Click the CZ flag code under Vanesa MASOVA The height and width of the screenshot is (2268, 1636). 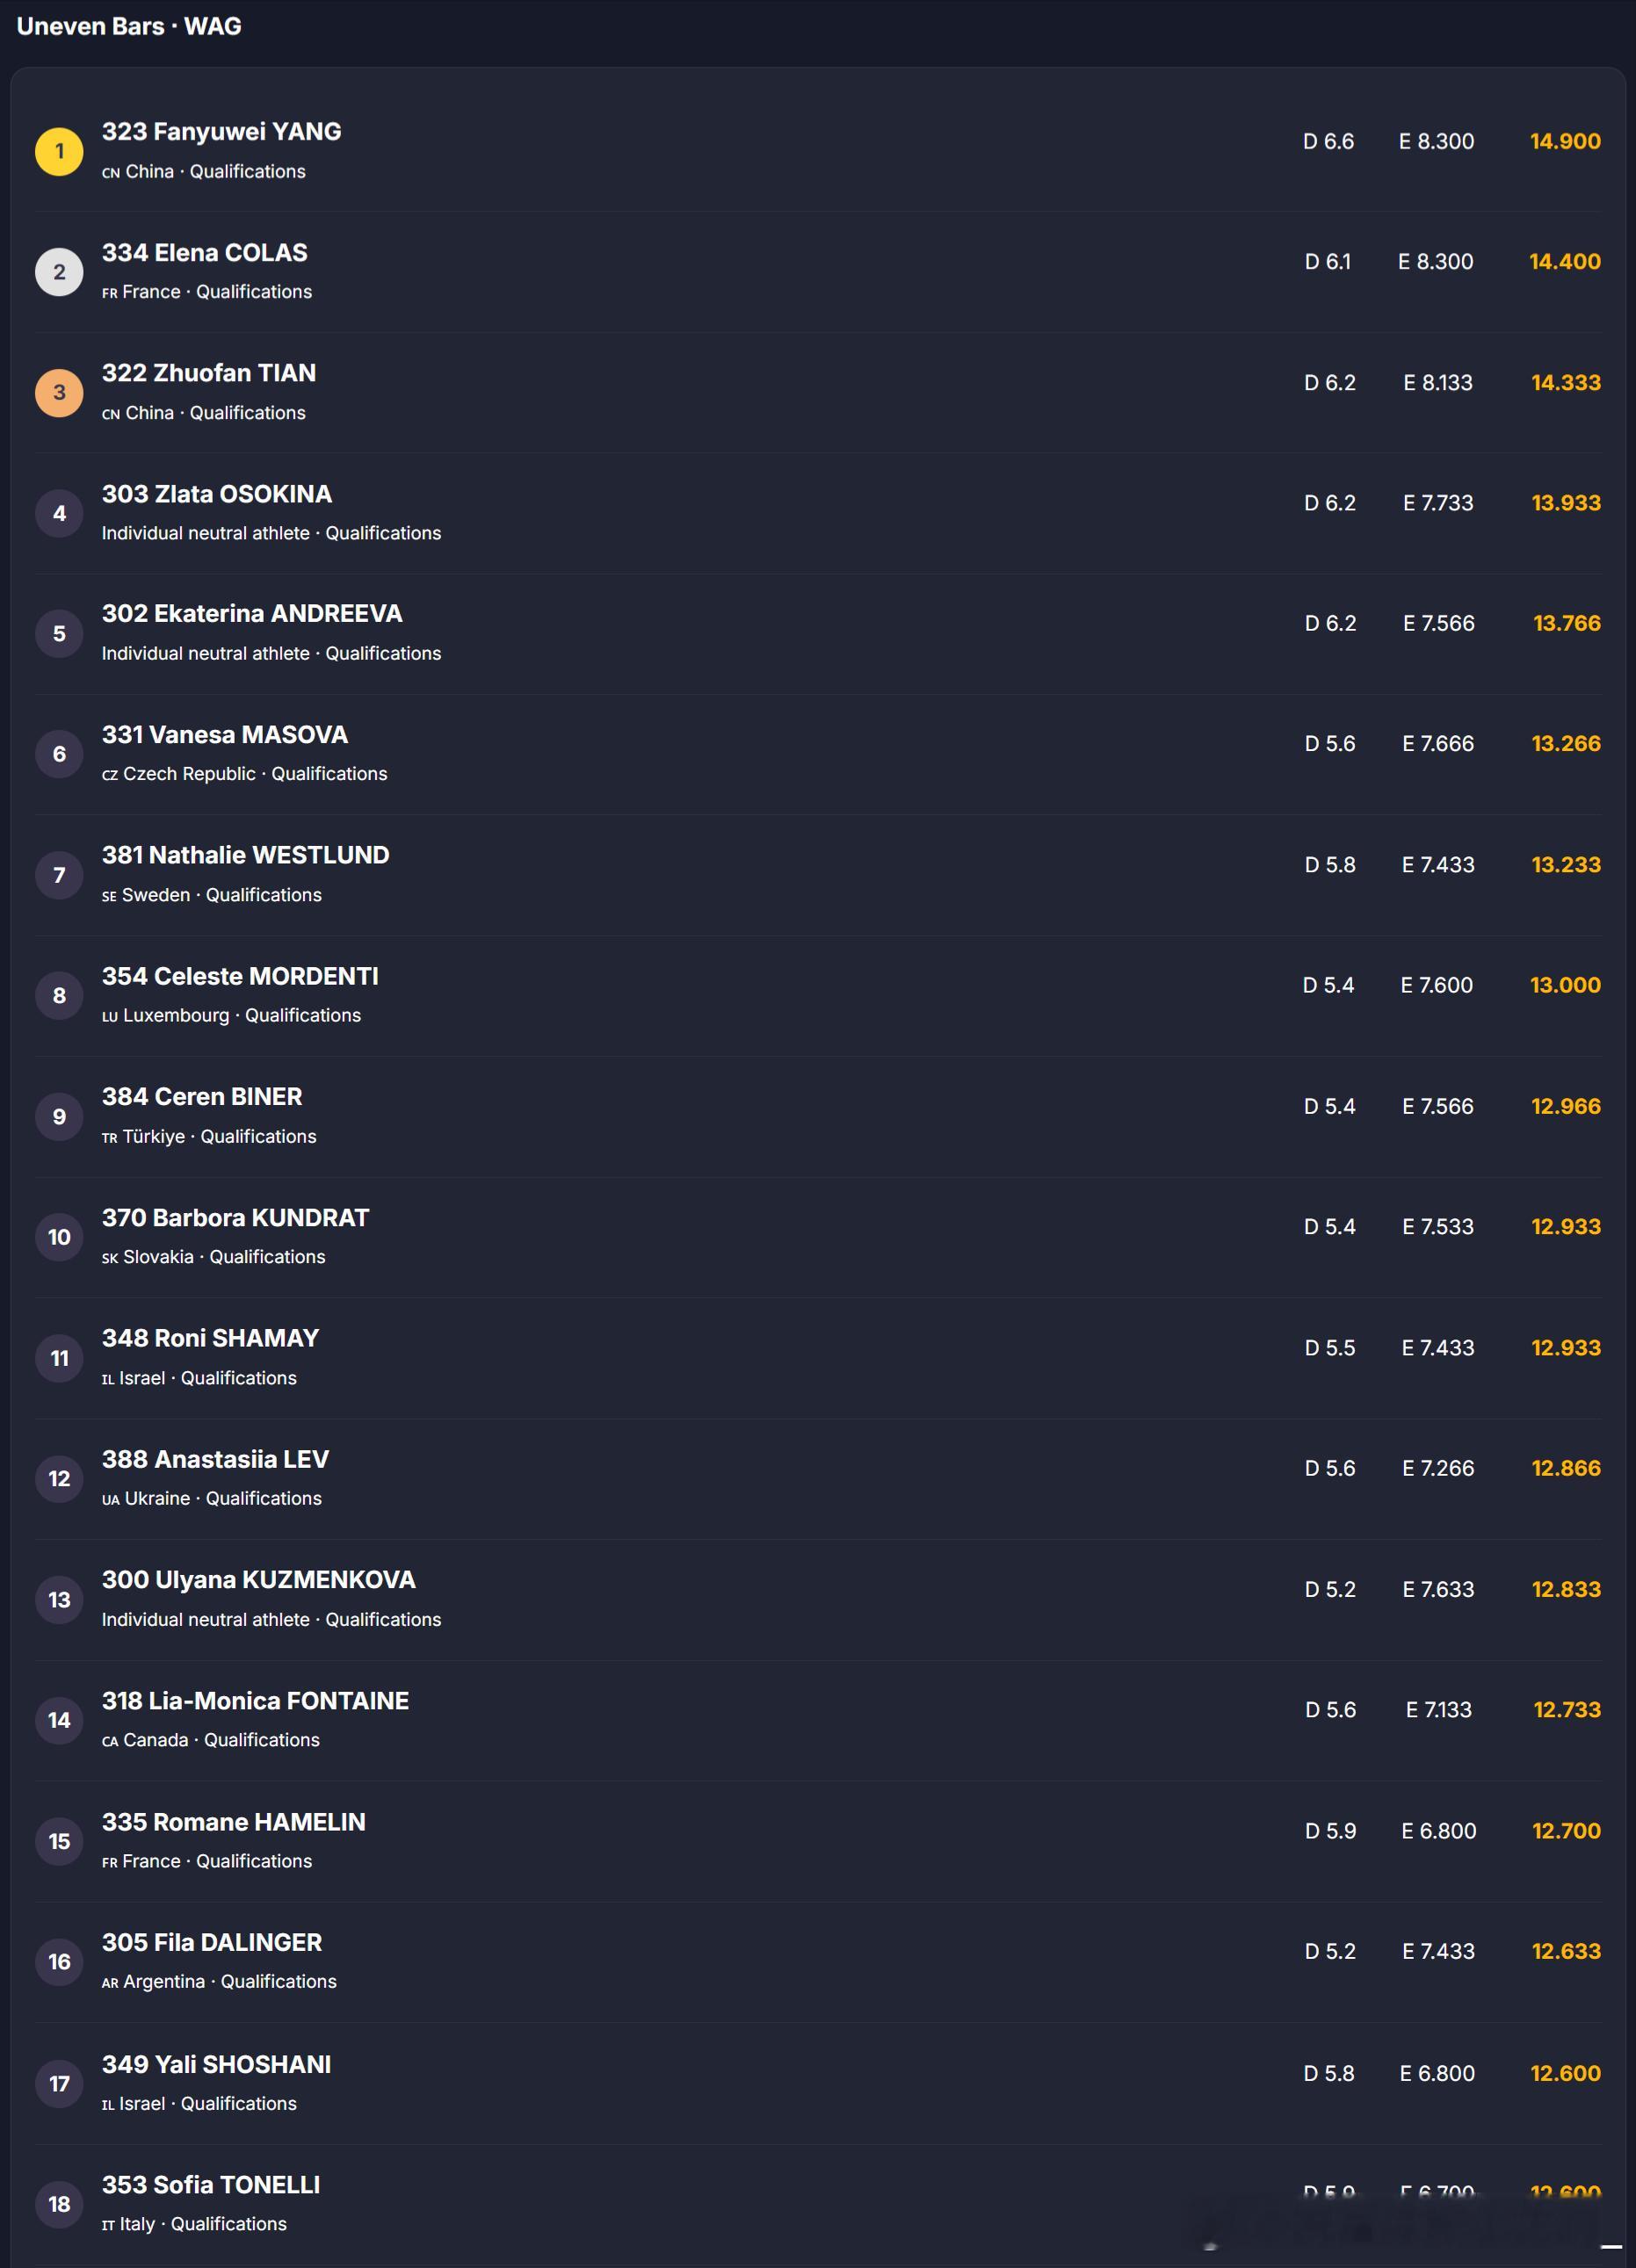110,775
